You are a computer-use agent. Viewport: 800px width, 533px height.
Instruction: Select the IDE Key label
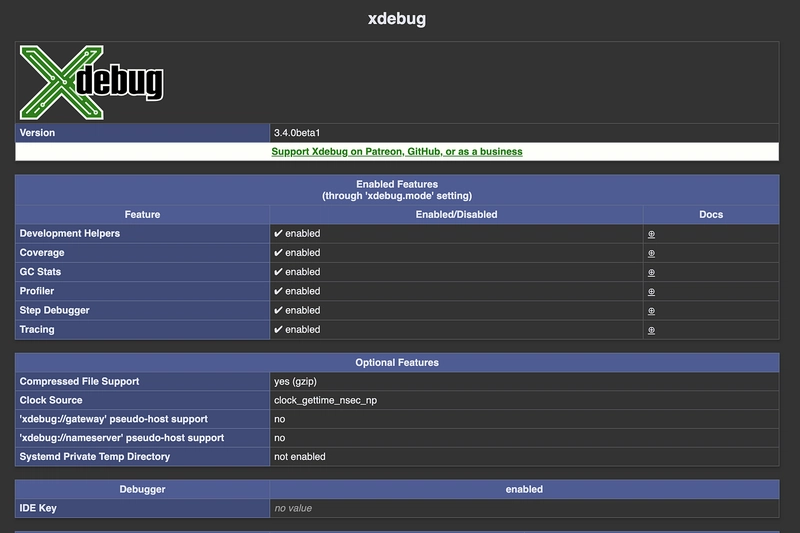[x=142, y=509]
